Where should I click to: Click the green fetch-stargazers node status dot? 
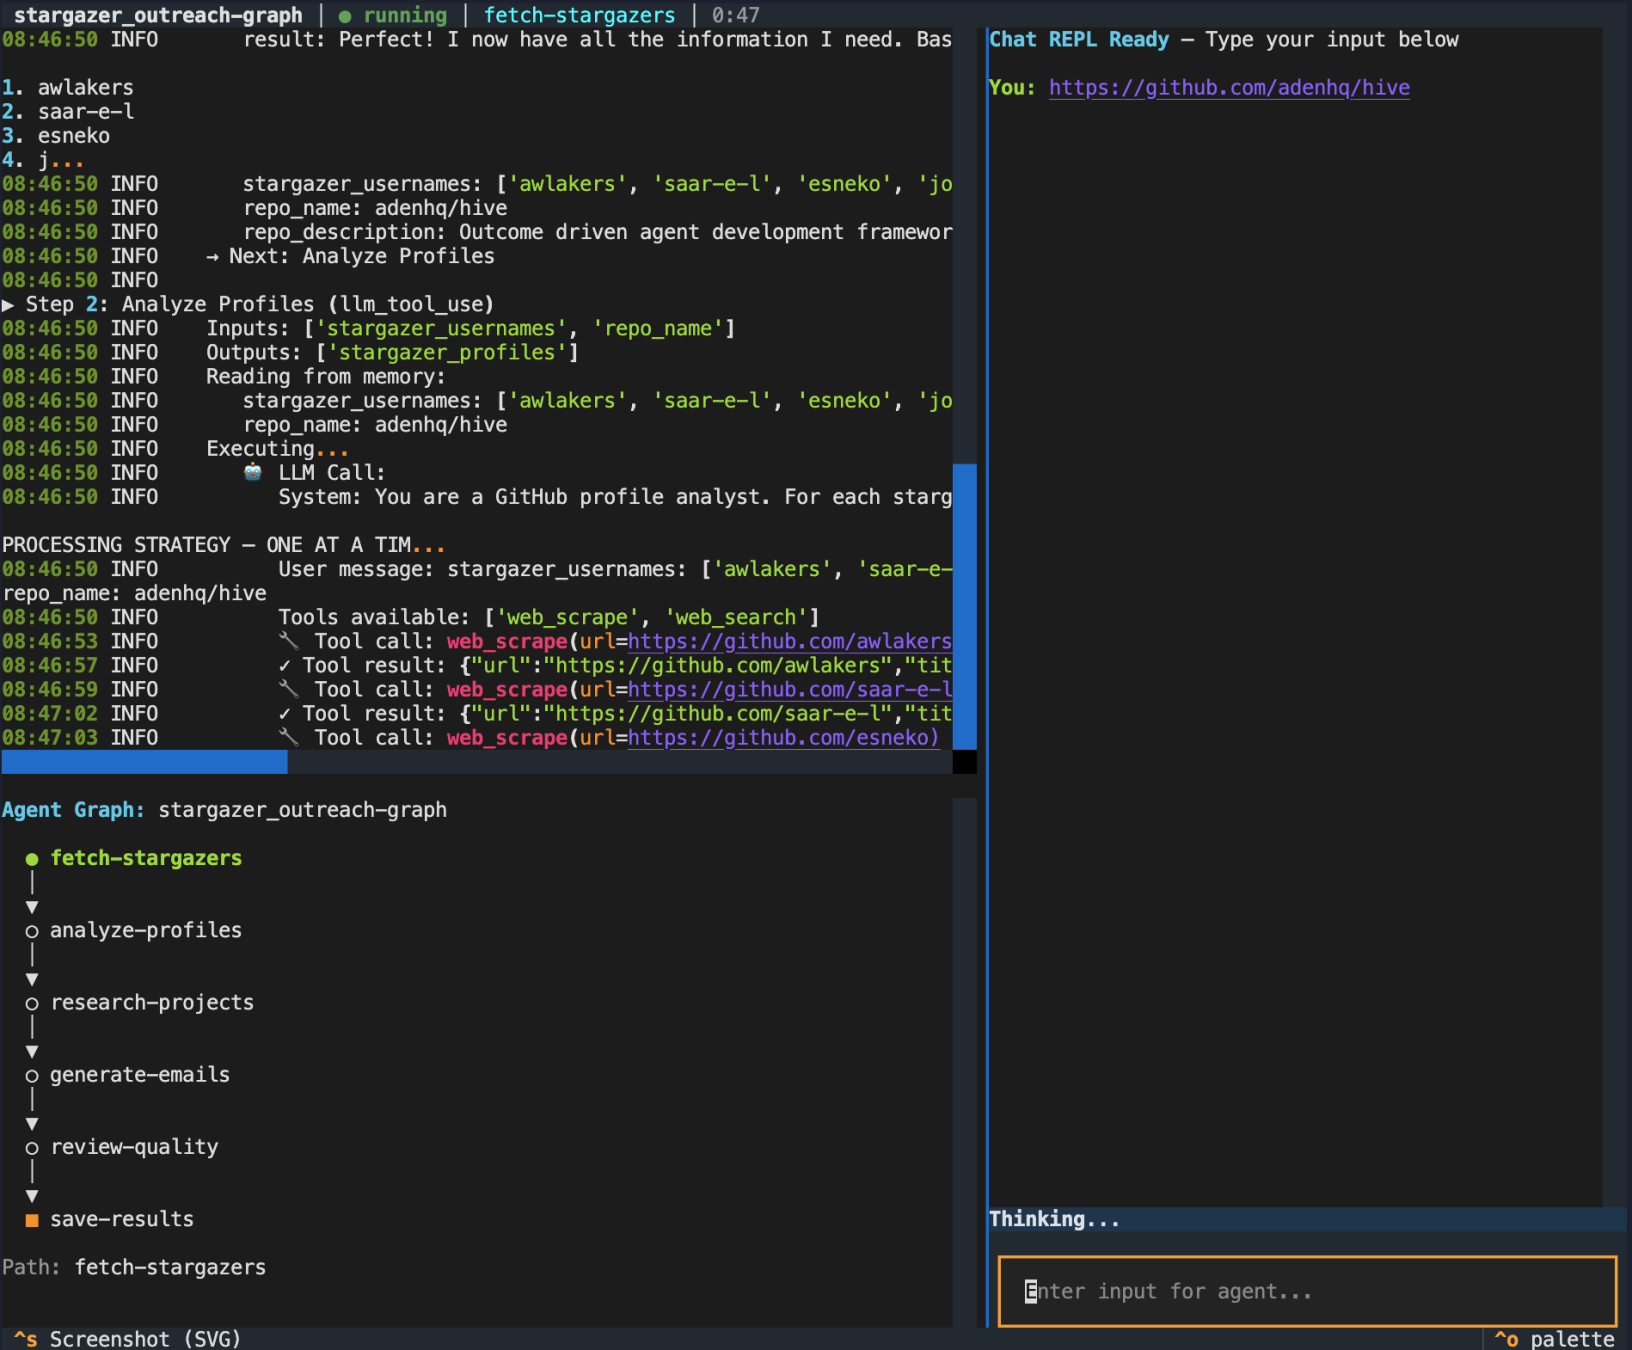pyautogui.click(x=32, y=859)
